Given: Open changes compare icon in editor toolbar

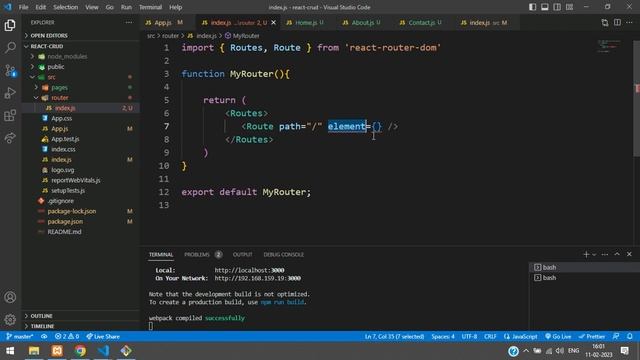Looking at the screenshot, I should click(x=605, y=22).
